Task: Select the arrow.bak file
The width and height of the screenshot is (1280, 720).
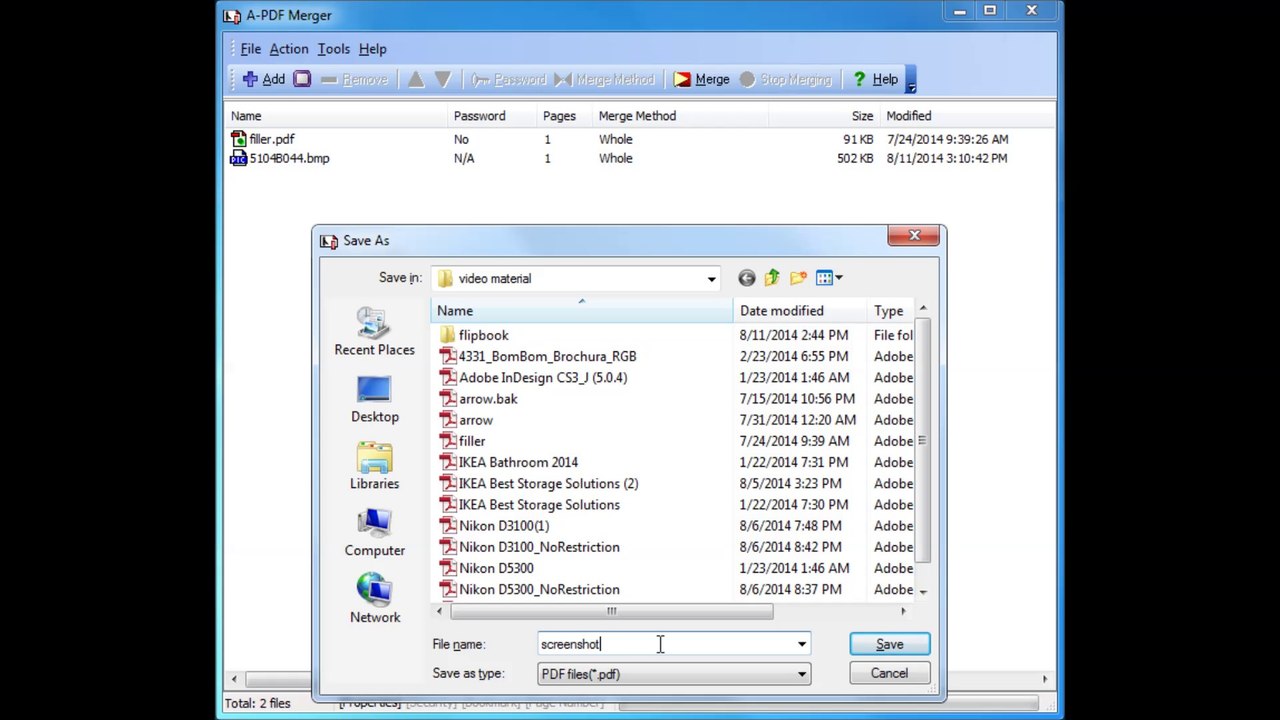Action: [x=478, y=398]
